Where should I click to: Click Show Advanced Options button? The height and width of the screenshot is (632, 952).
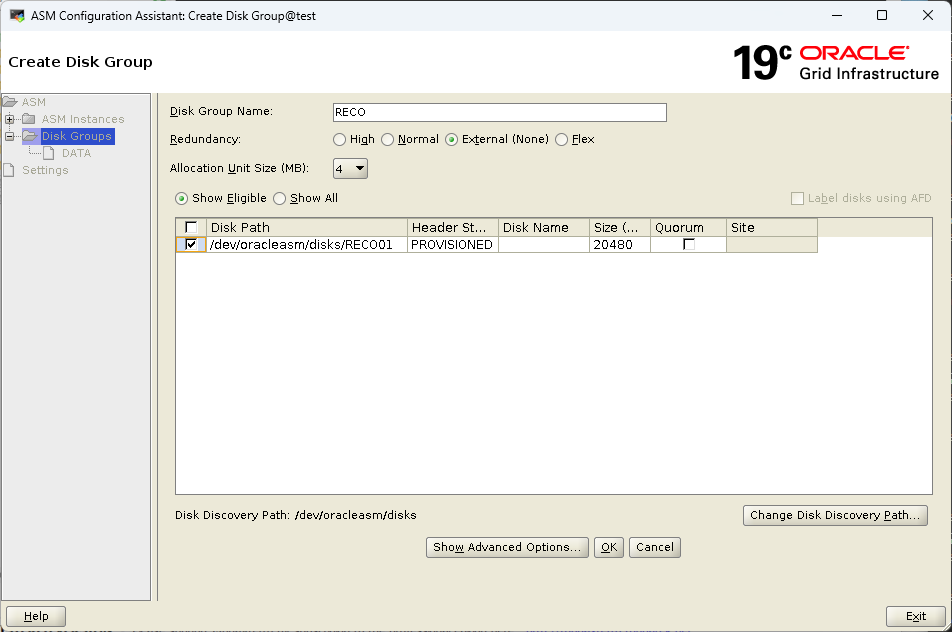507,547
